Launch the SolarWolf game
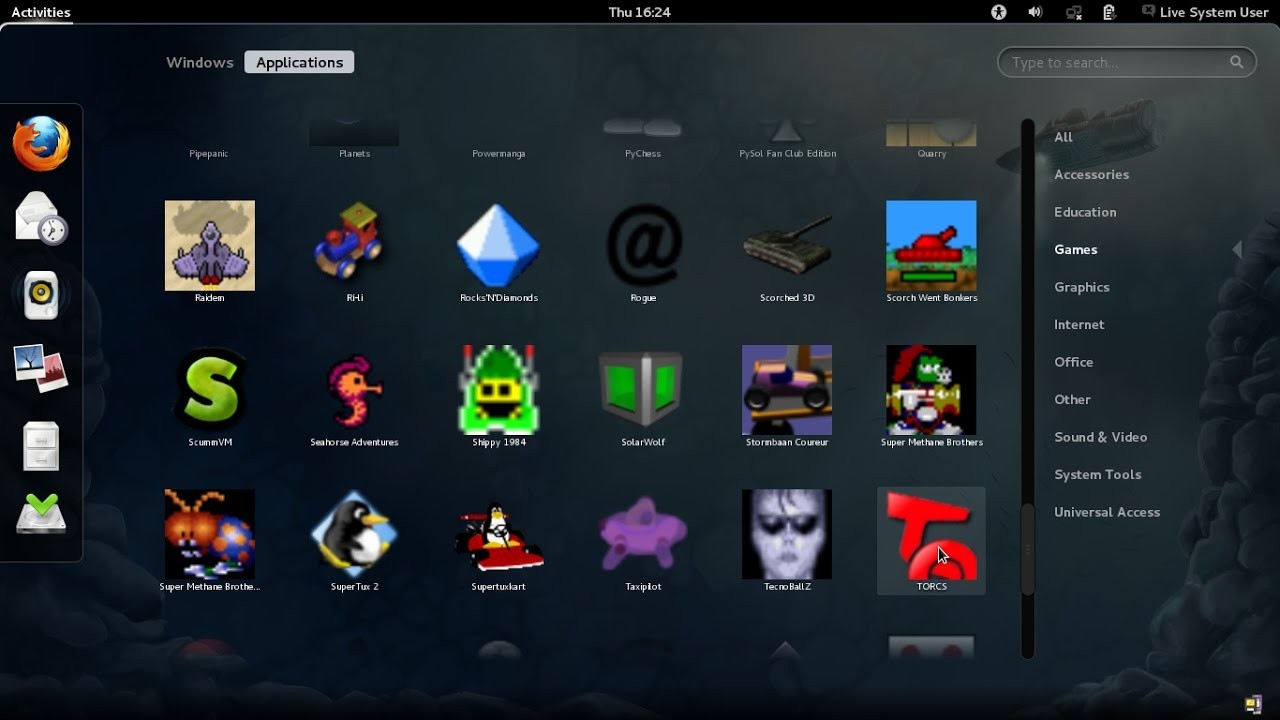The width and height of the screenshot is (1280, 720). [643, 390]
